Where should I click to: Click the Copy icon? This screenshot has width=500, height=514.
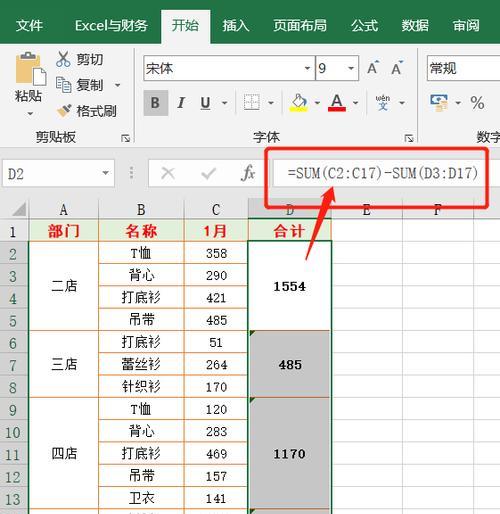[x=63, y=85]
